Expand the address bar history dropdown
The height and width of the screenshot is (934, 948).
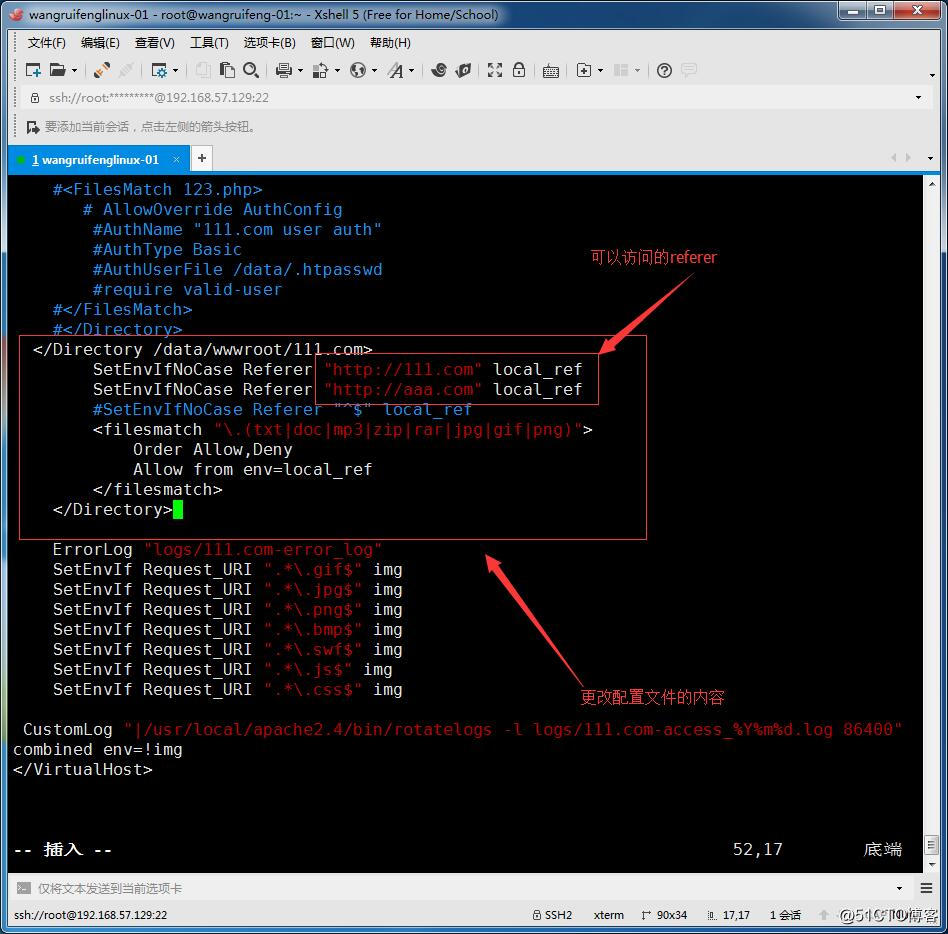918,98
